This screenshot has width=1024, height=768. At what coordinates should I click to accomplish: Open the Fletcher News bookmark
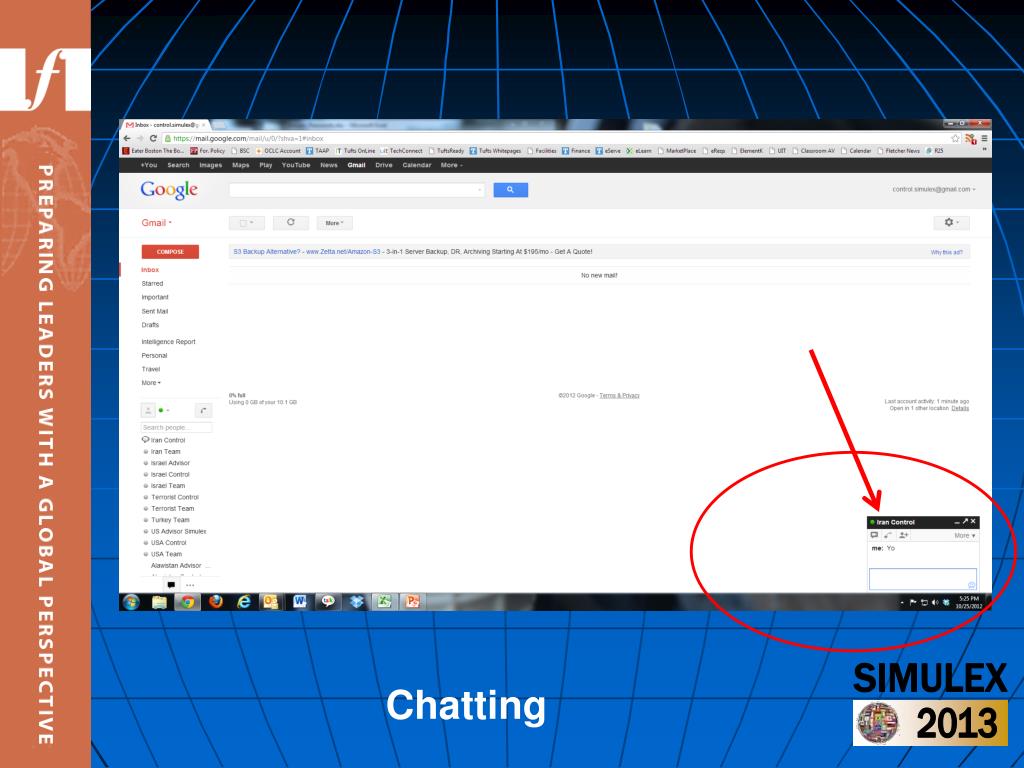898,151
